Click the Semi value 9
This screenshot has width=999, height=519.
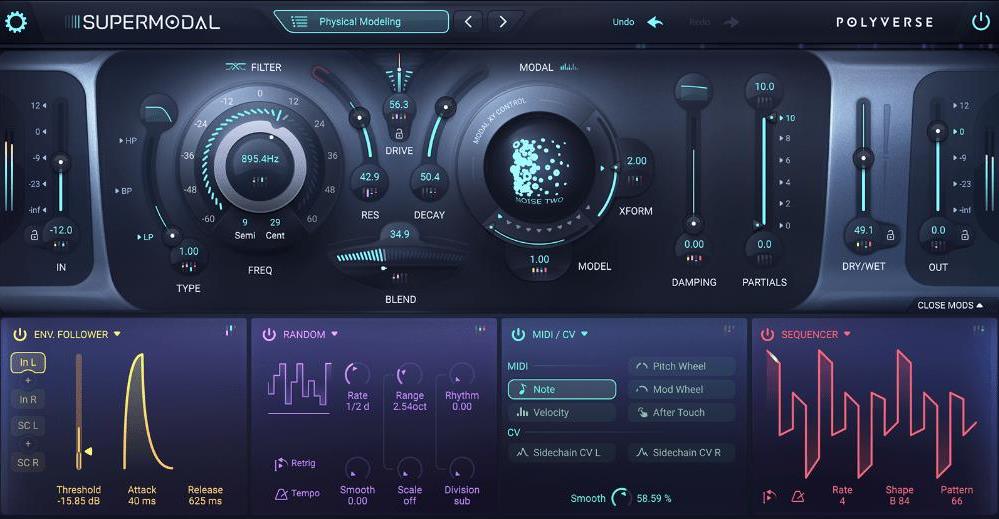[245, 222]
